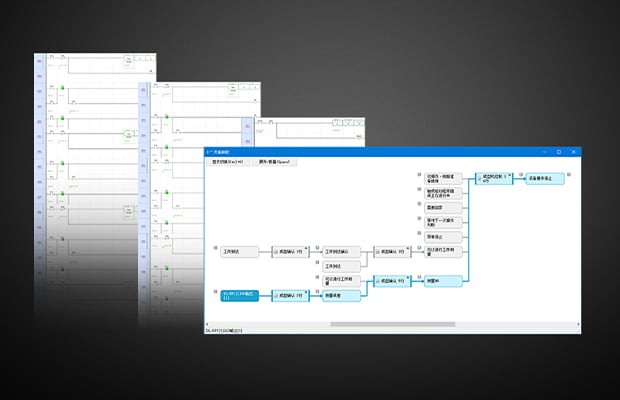Image resolution: width=620 pixels, height=400 pixels.
Task: Click the small square marker right of 设备操作停止 node
Action: [x=571, y=175]
